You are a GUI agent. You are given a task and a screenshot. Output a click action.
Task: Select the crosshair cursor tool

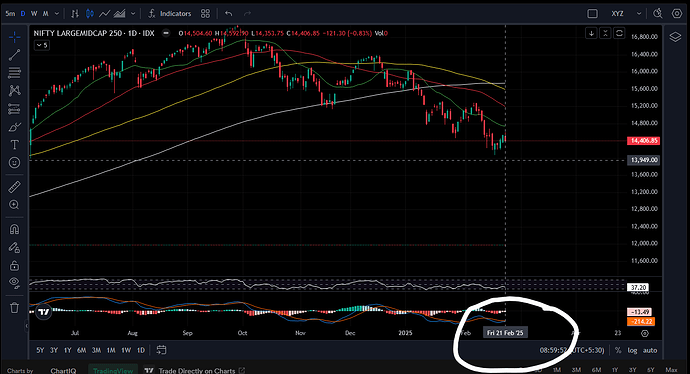click(15, 37)
